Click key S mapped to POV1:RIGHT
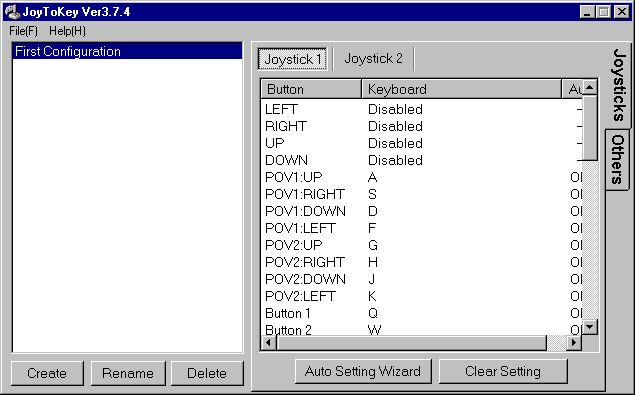This screenshot has width=635, height=395. click(372, 194)
